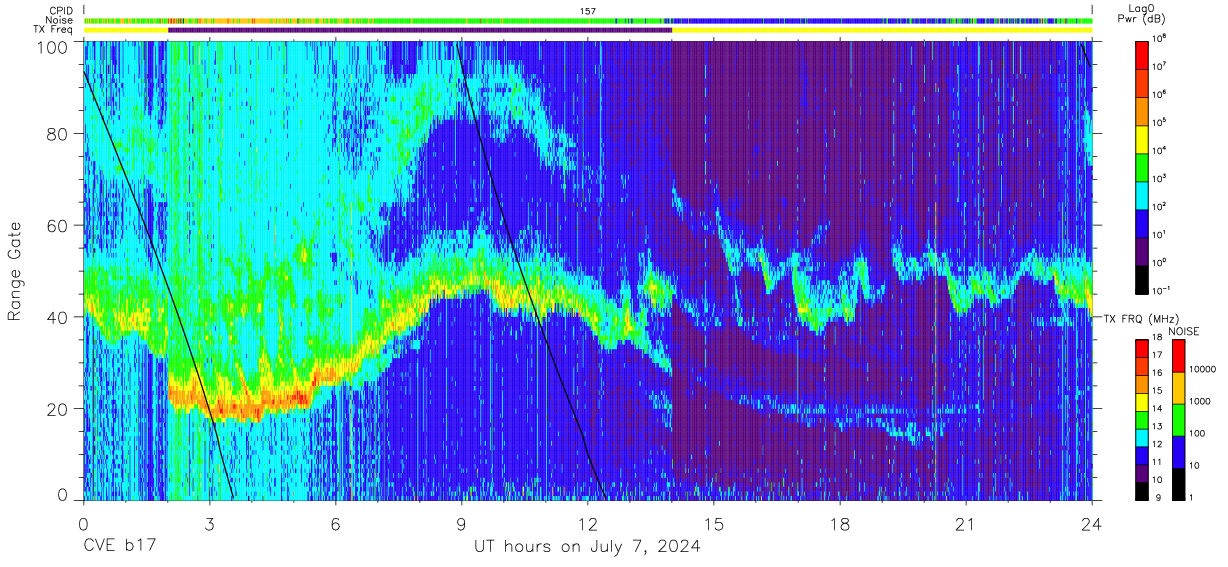Click the 'NOISE' legend title
Screen dimensions: 1228x567
1182,331
